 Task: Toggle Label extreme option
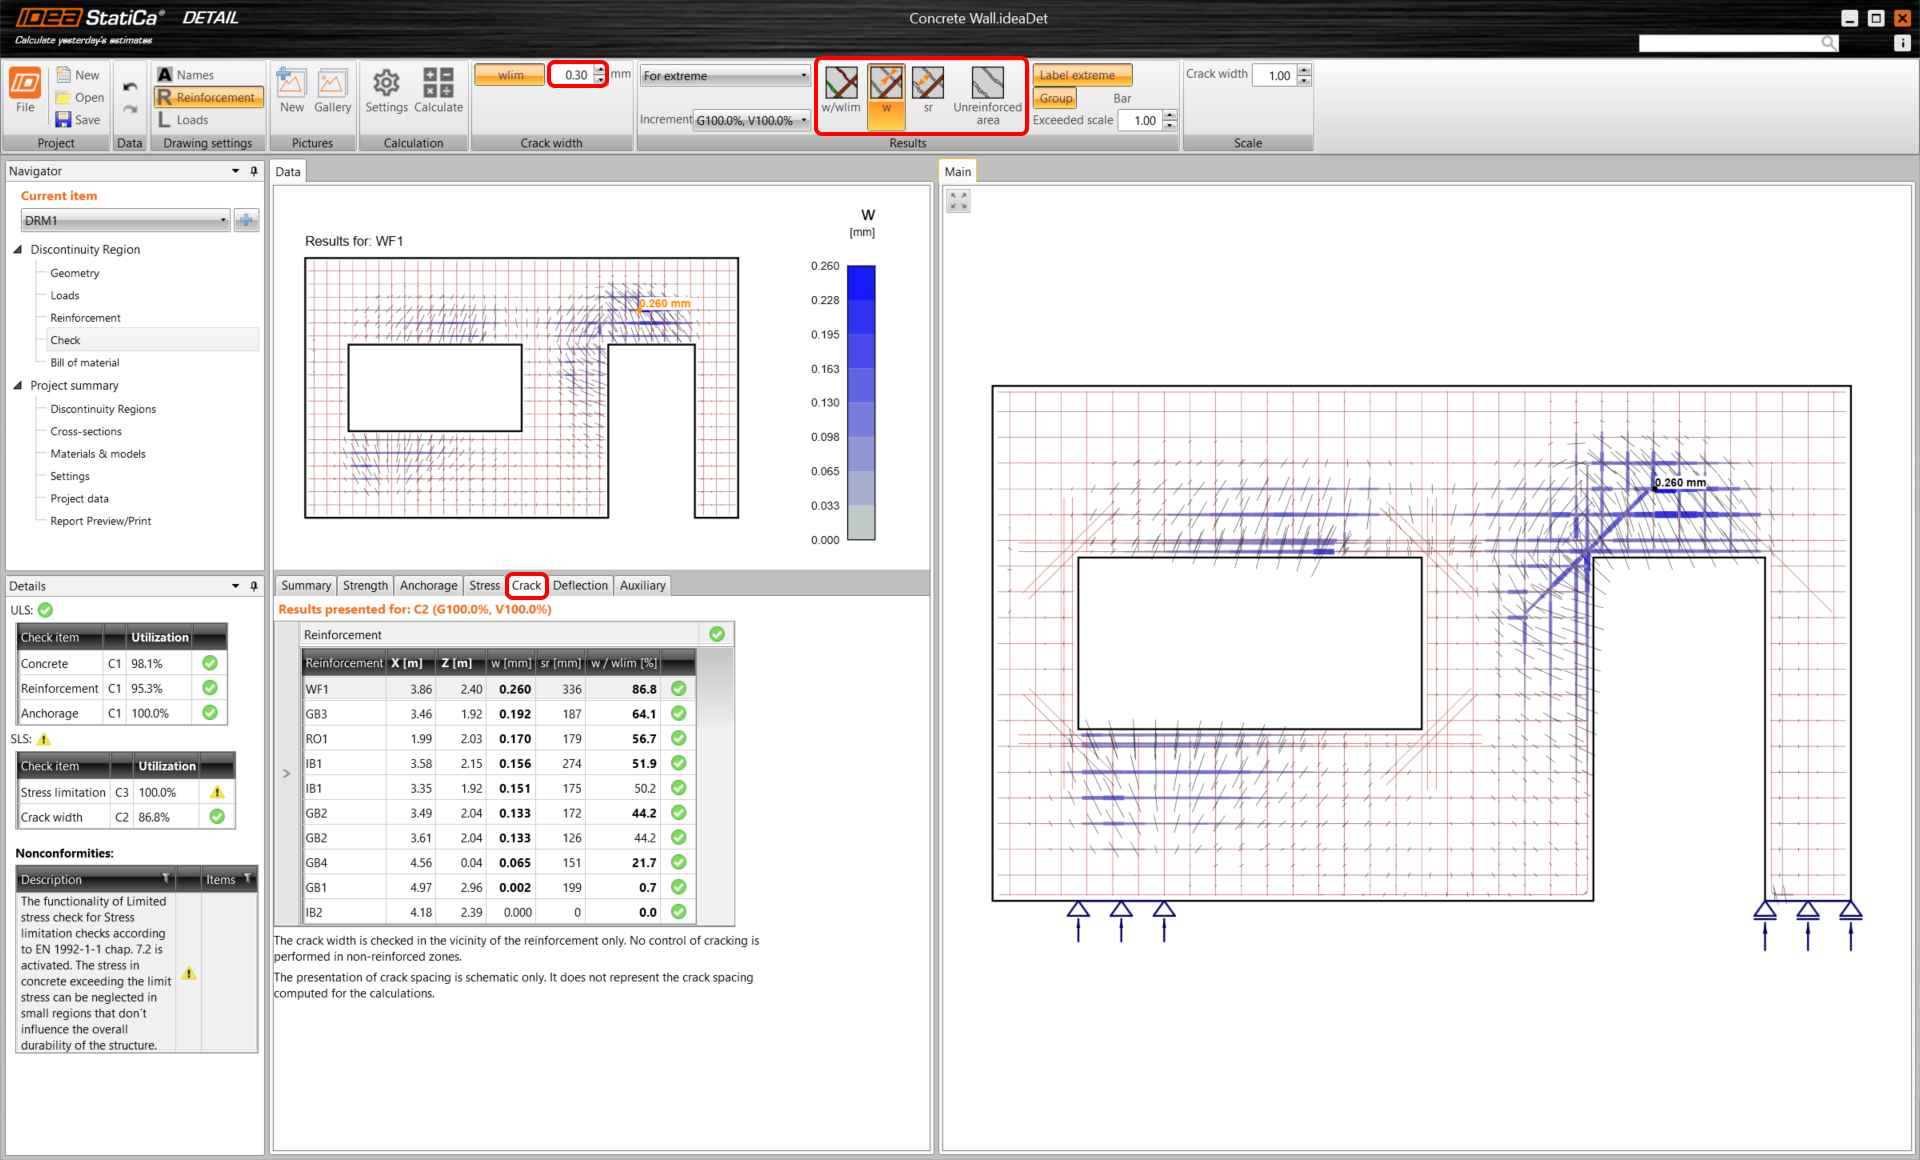coord(1082,75)
